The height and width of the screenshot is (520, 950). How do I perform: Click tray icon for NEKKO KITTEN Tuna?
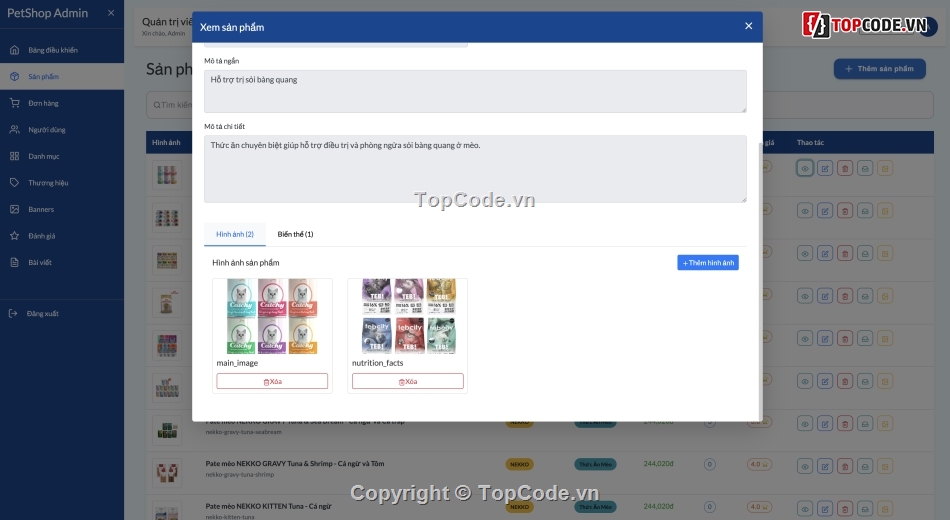[865, 508]
